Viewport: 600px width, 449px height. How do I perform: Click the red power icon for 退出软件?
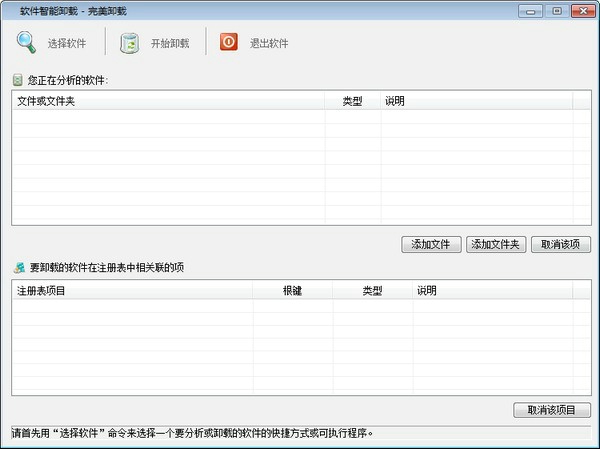click(x=229, y=43)
